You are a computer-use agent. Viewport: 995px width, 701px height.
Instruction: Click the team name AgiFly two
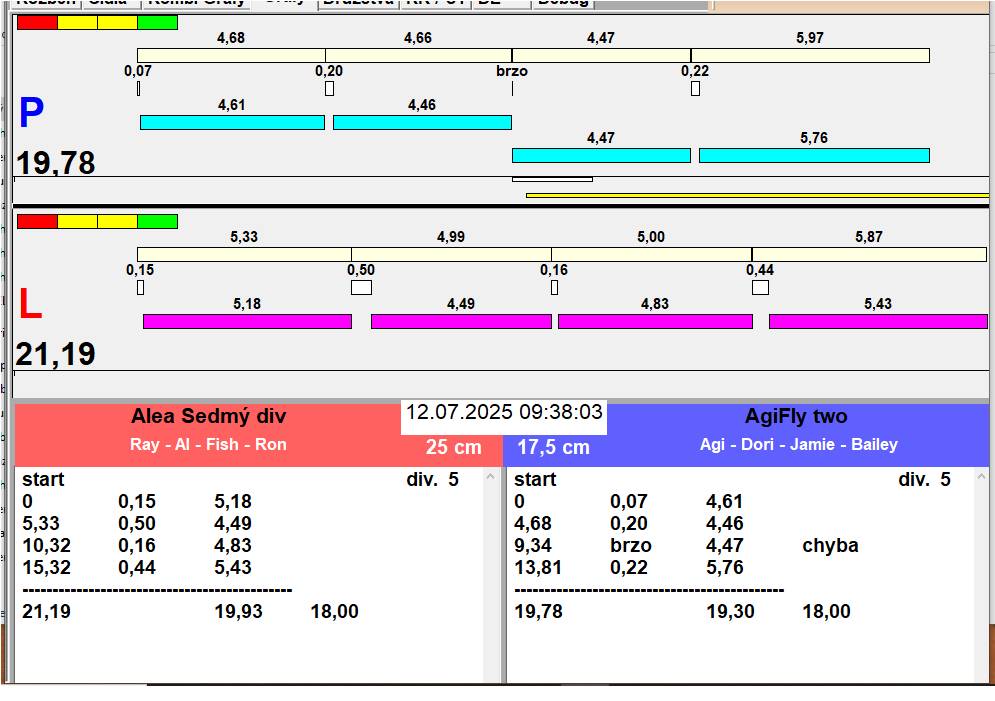tap(796, 416)
